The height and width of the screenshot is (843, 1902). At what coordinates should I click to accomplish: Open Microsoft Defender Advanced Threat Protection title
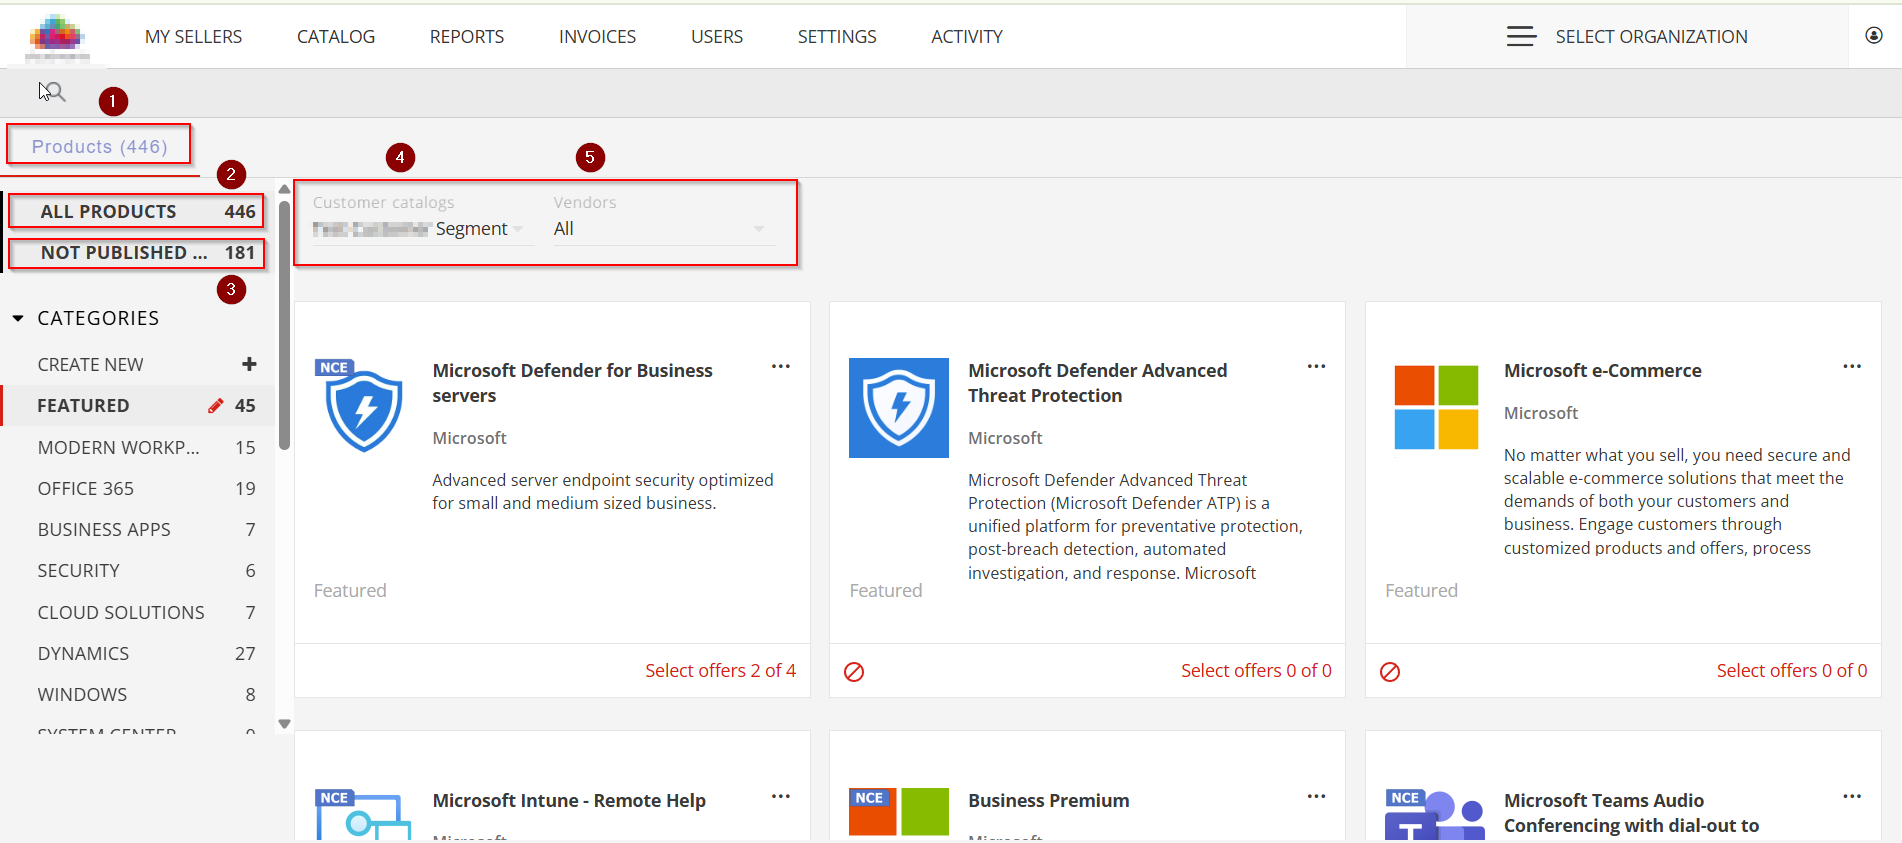pos(1097,383)
